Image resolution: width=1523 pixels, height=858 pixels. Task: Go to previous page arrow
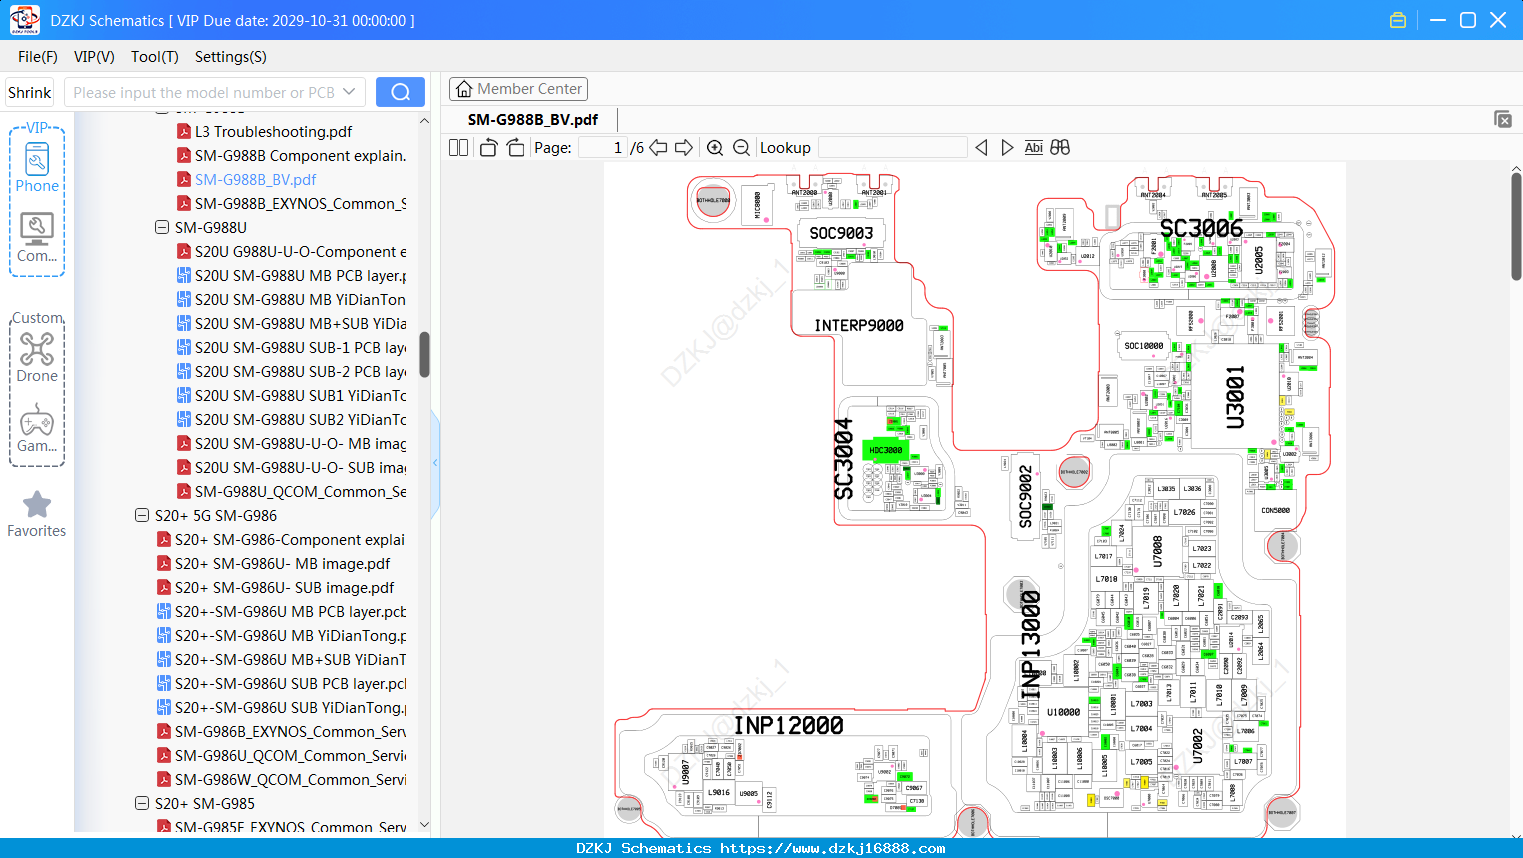coord(658,147)
